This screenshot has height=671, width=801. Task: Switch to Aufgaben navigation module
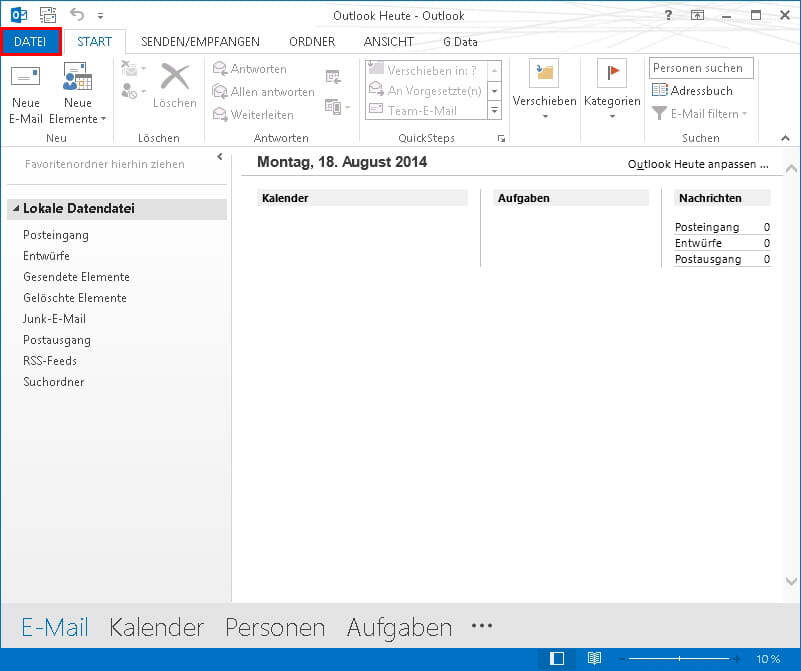pos(399,627)
